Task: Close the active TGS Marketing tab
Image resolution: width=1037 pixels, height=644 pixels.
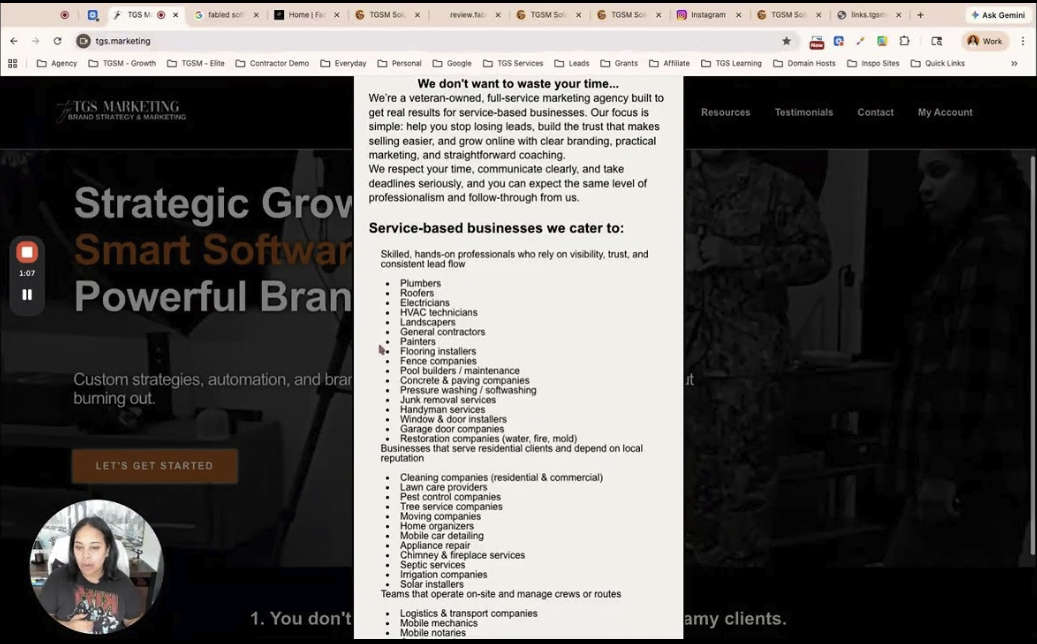Action: click(175, 15)
